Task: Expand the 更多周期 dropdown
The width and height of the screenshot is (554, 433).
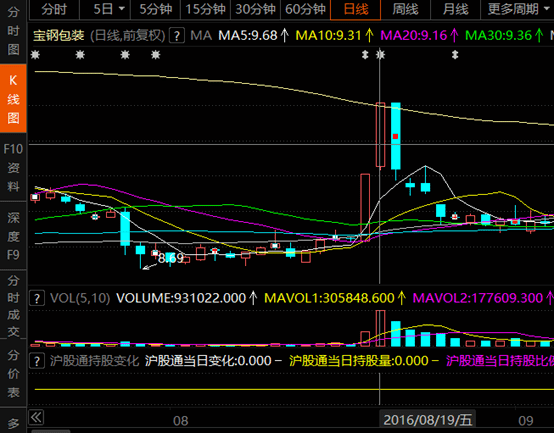Action: tap(517, 9)
